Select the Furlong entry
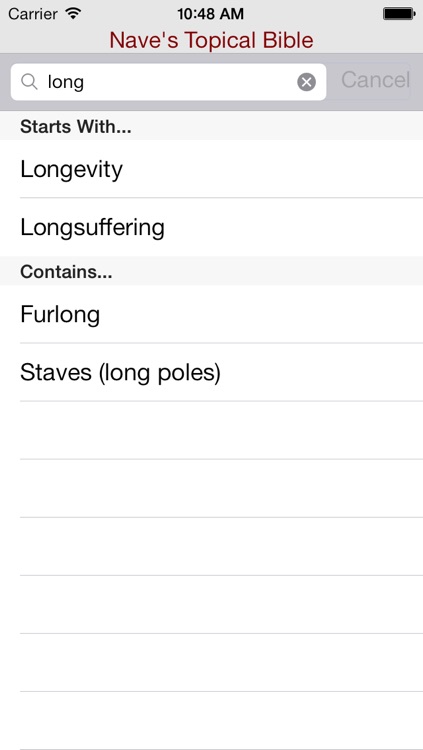Image resolution: width=423 pixels, height=750 pixels. tap(212, 314)
